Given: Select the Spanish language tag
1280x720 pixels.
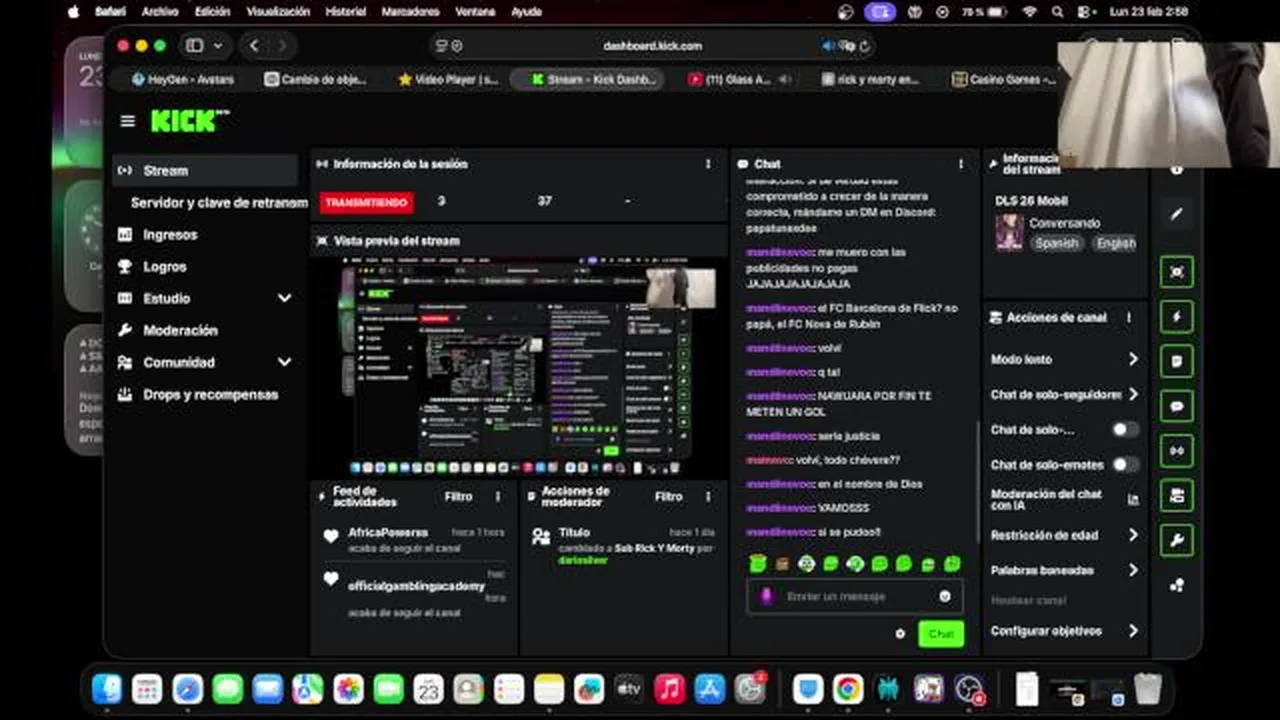Looking at the screenshot, I should (1056, 243).
